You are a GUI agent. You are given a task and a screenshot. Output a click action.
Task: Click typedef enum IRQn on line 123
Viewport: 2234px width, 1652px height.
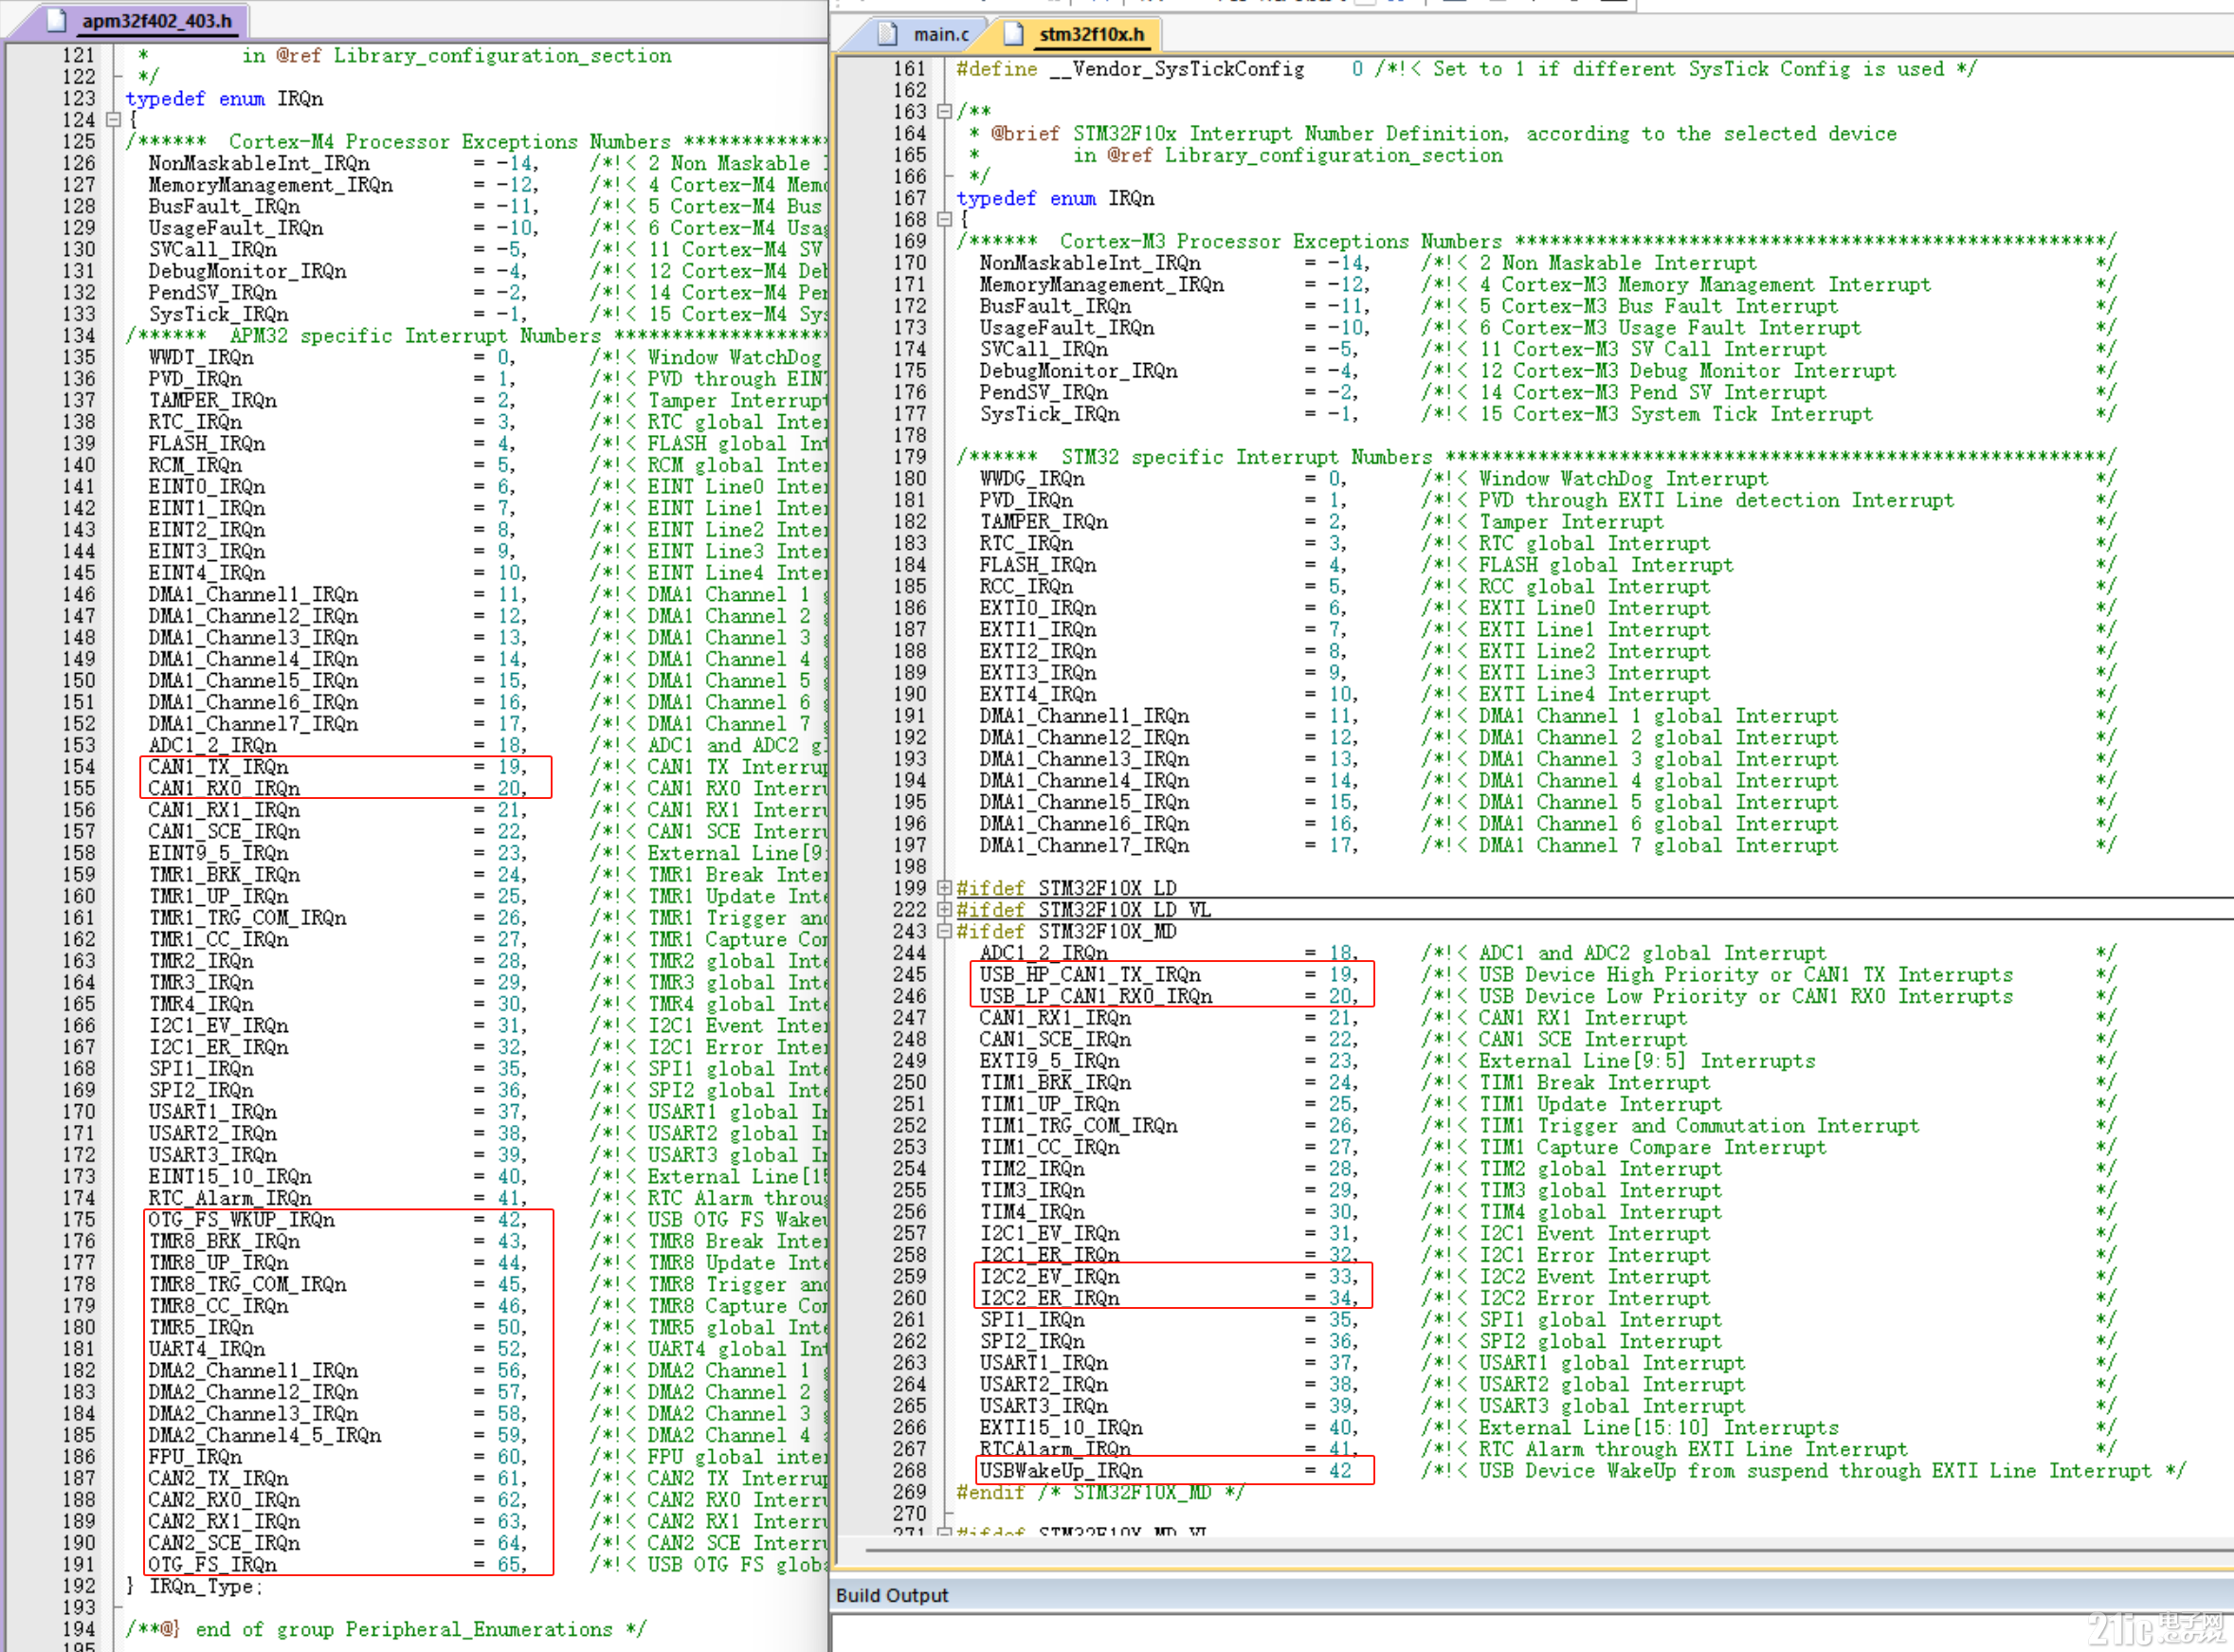(x=224, y=99)
